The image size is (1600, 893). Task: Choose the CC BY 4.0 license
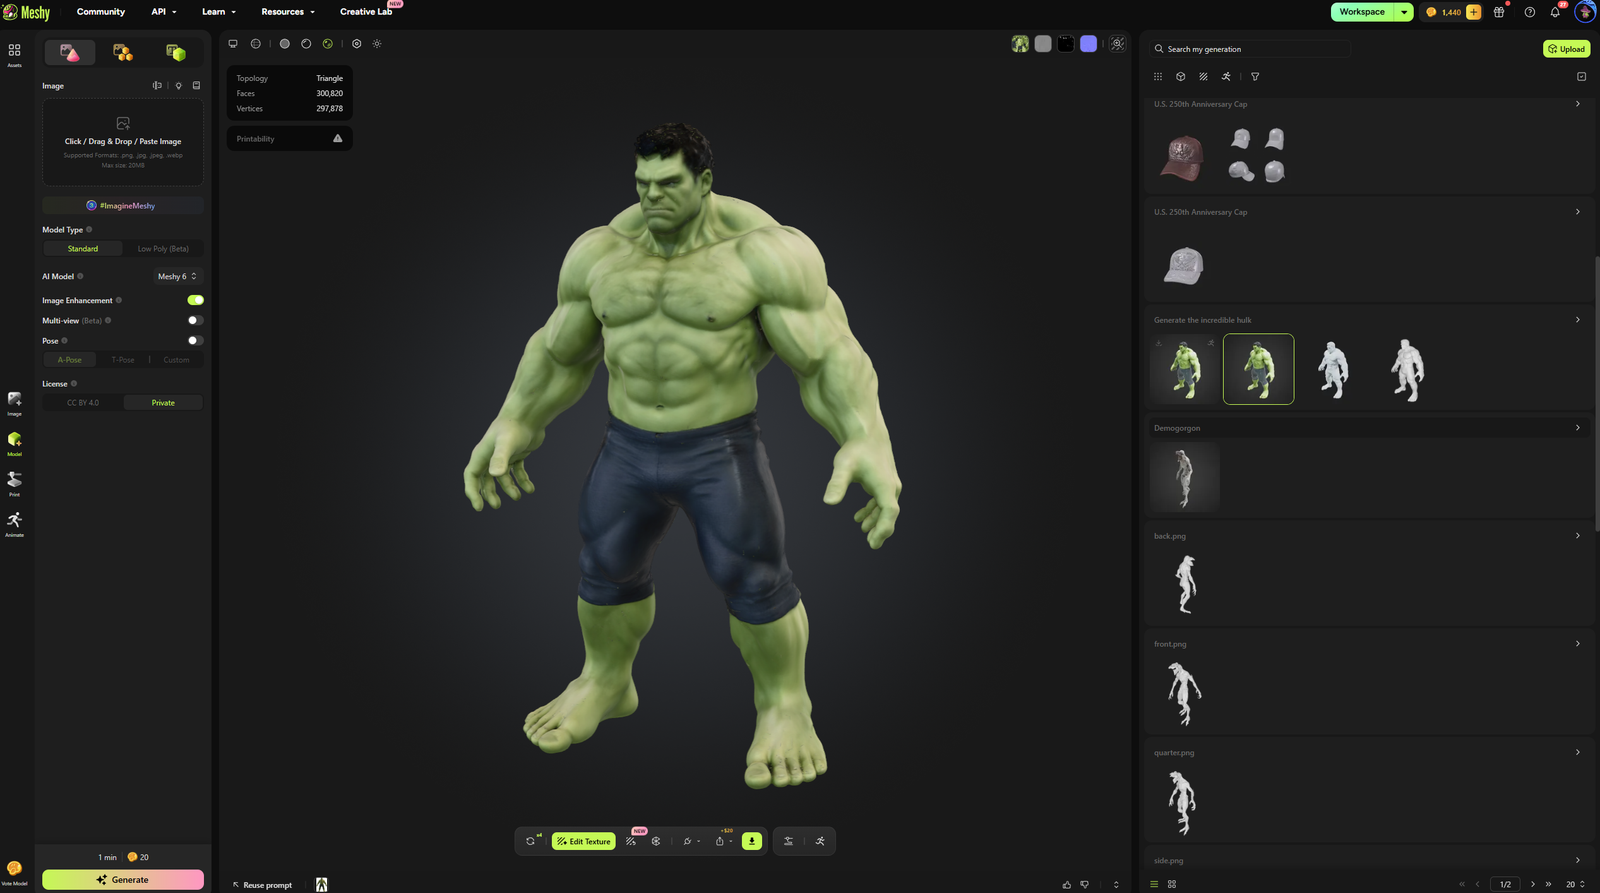(x=83, y=402)
